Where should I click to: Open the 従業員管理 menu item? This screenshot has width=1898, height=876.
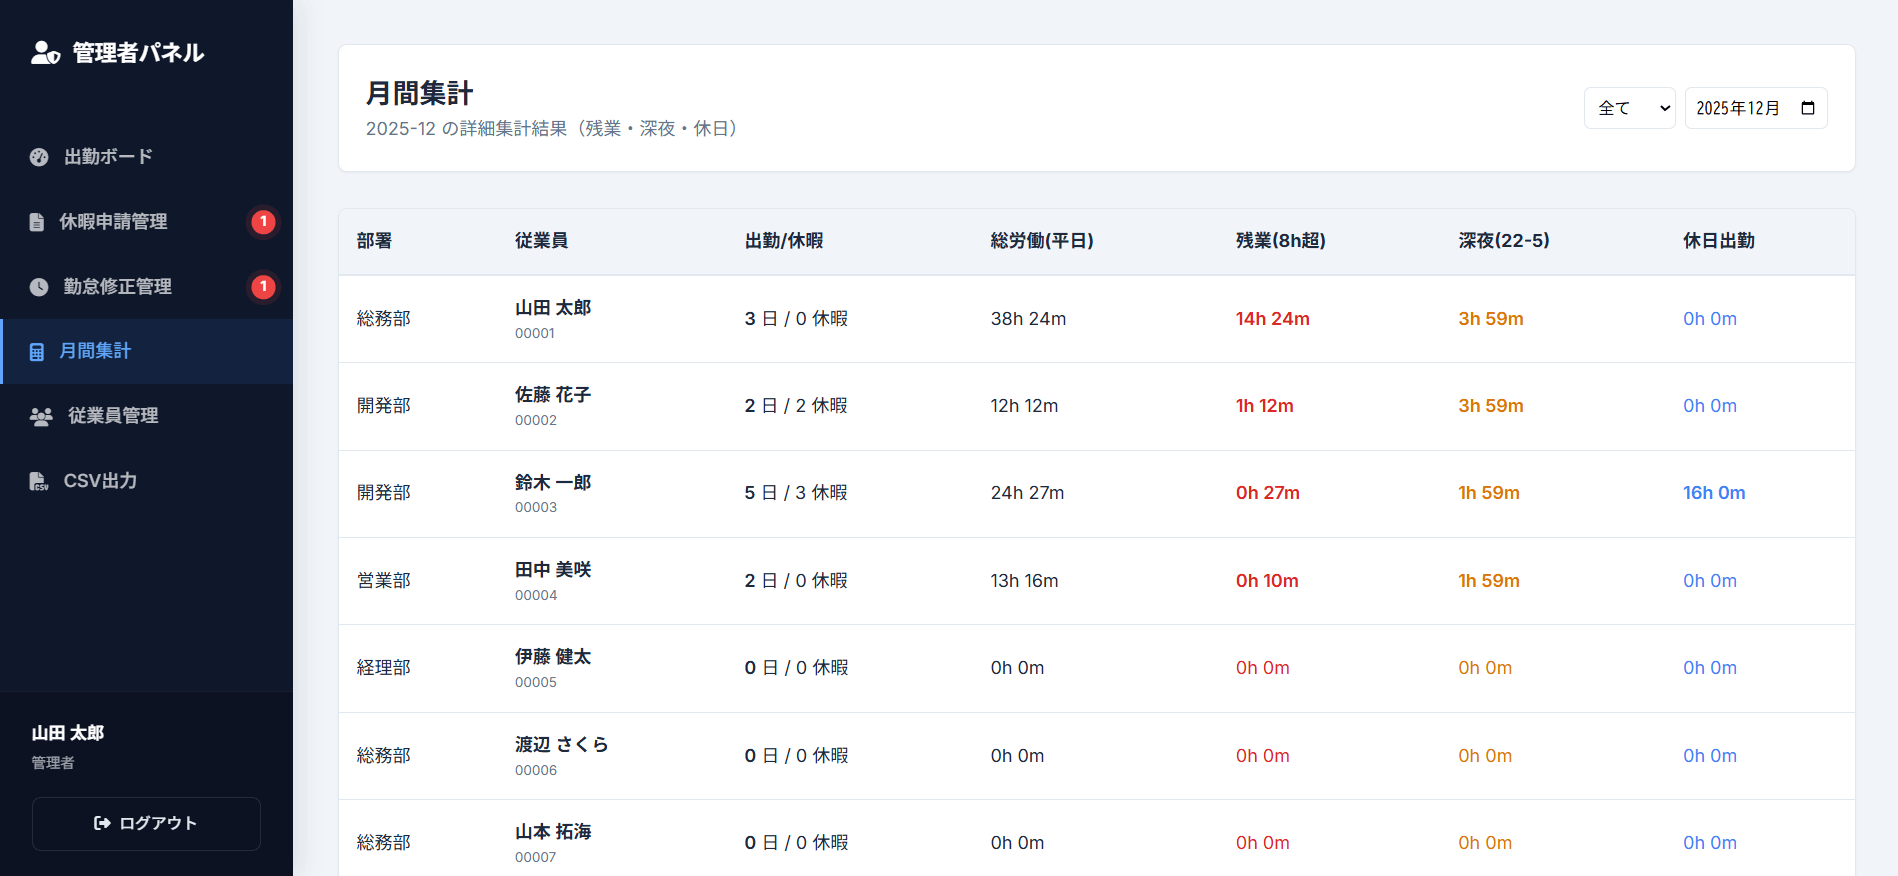pyautogui.click(x=113, y=416)
